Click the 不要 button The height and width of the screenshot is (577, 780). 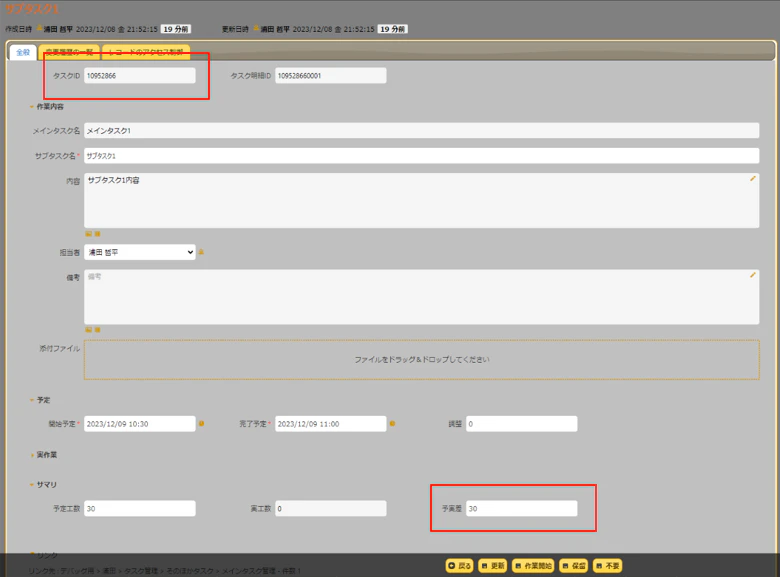tap(607, 566)
